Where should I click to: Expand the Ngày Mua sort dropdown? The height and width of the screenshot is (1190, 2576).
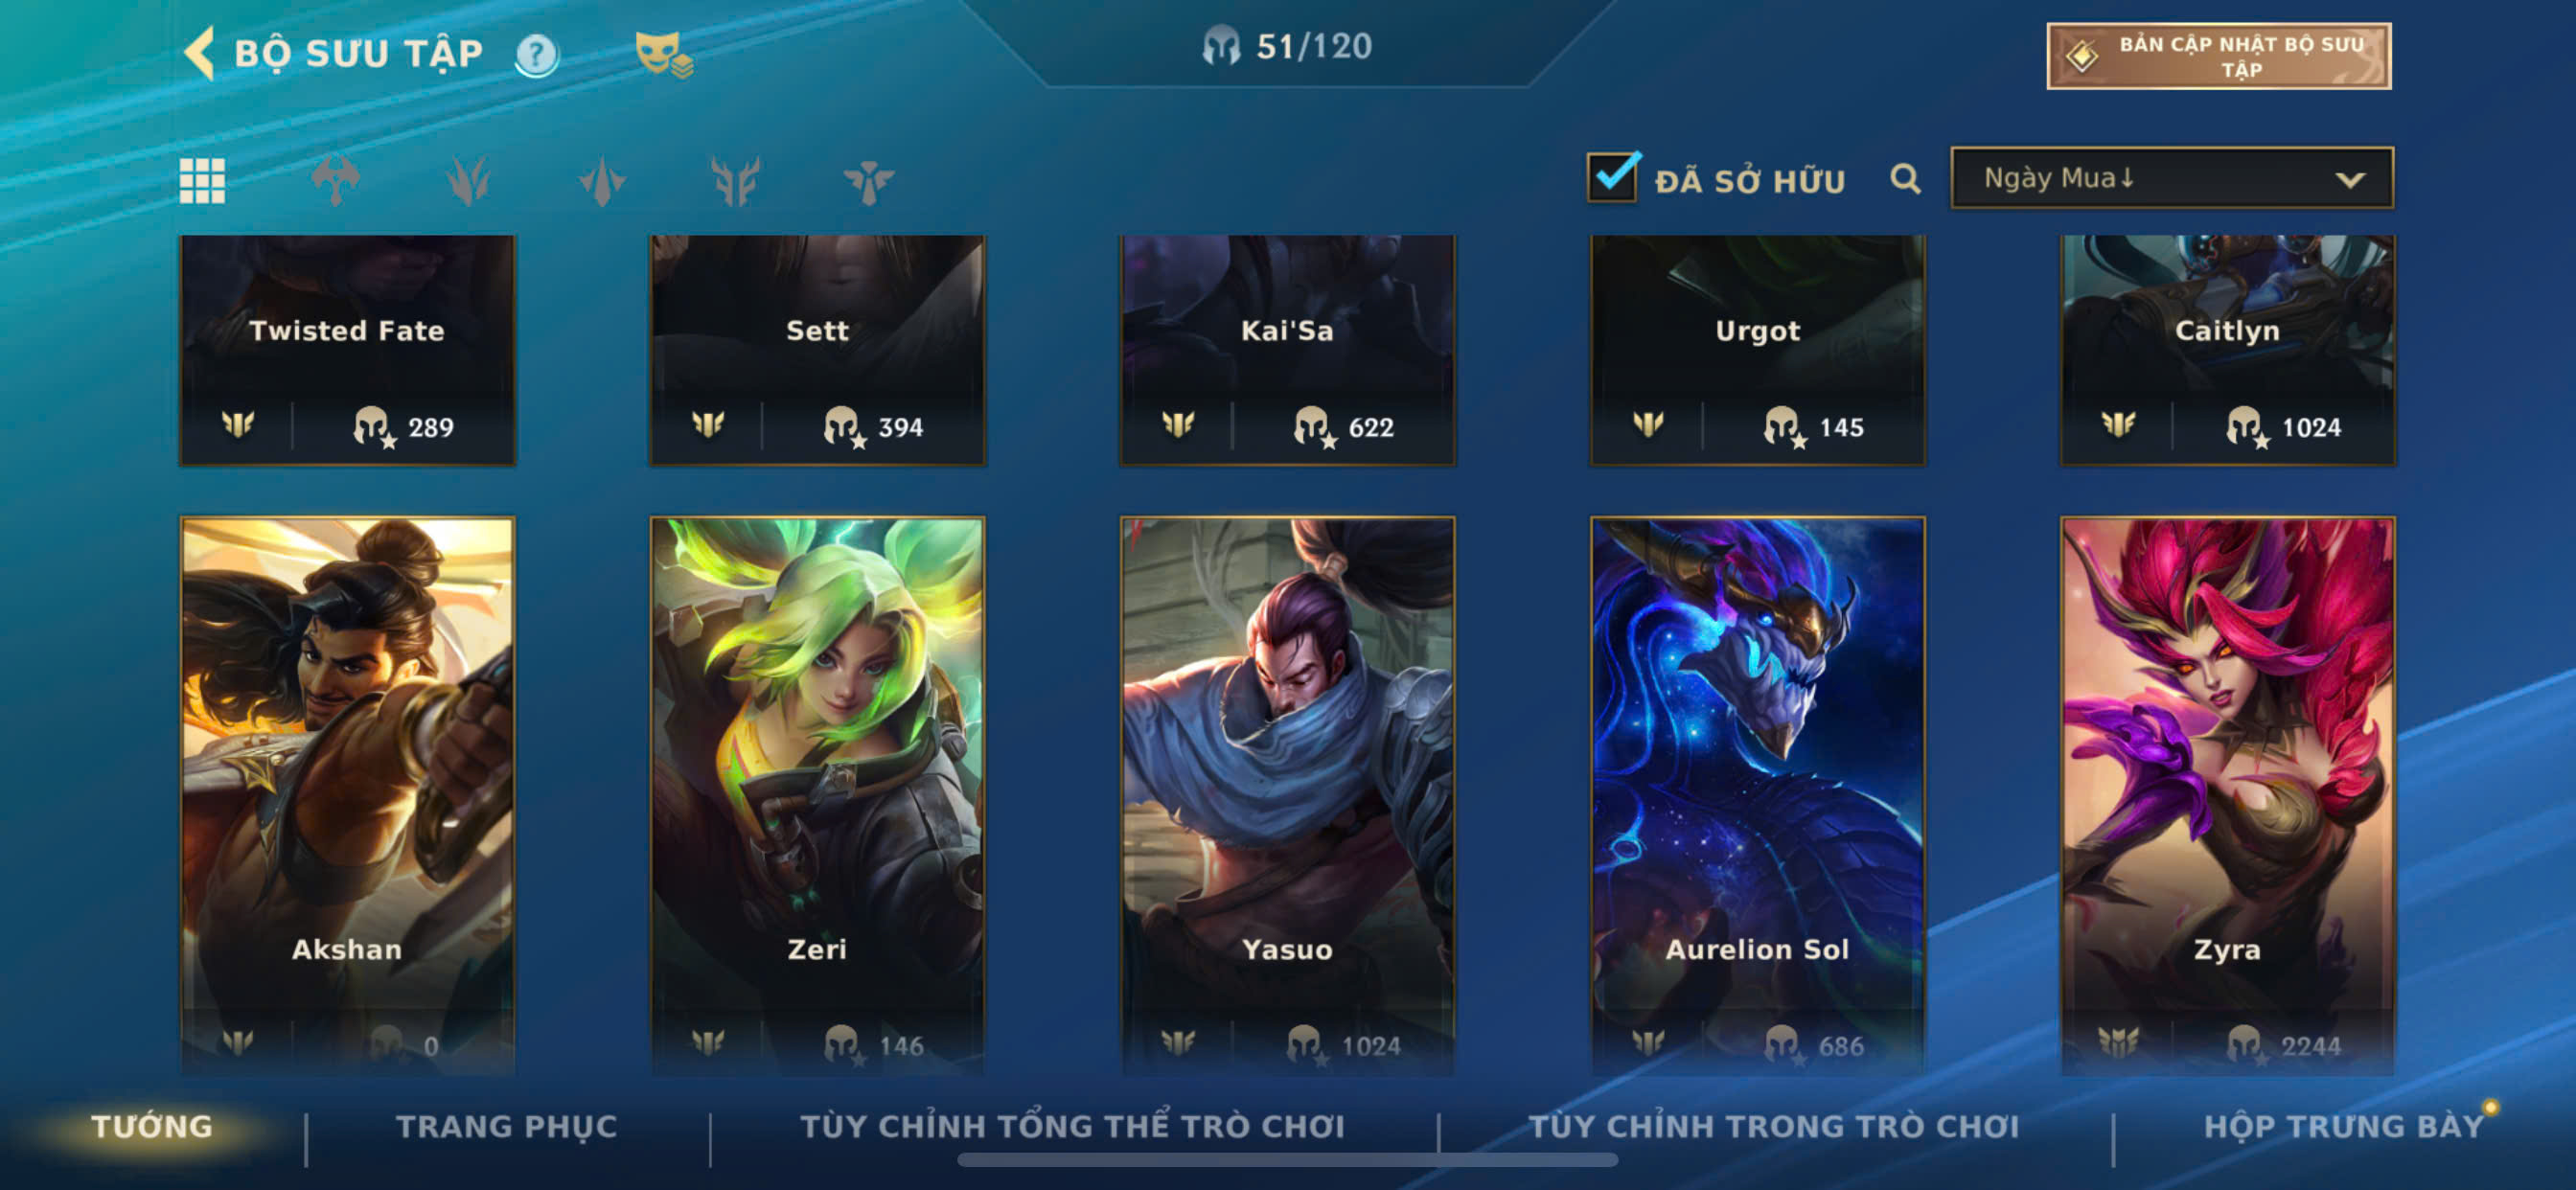[x=2172, y=178]
